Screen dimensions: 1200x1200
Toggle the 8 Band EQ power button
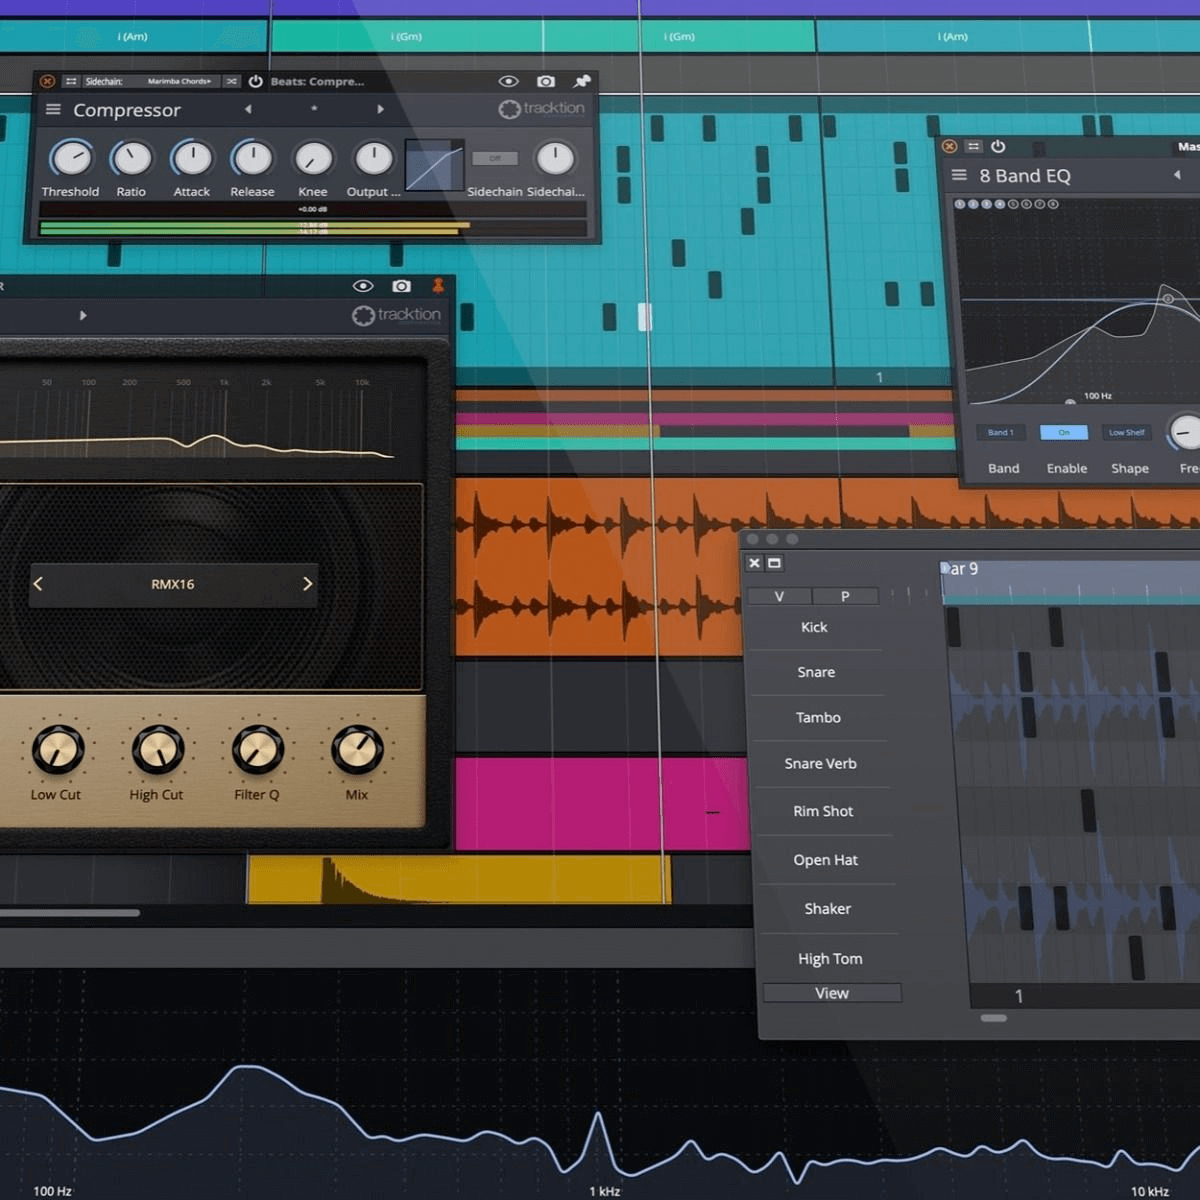998,146
